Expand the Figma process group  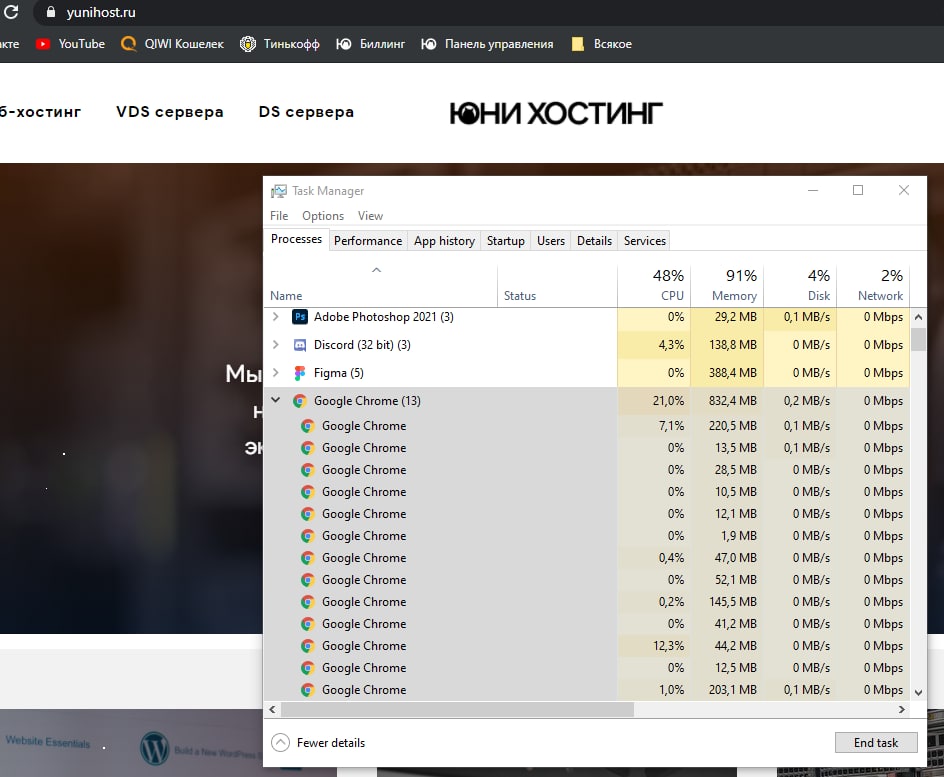pos(276,373)
